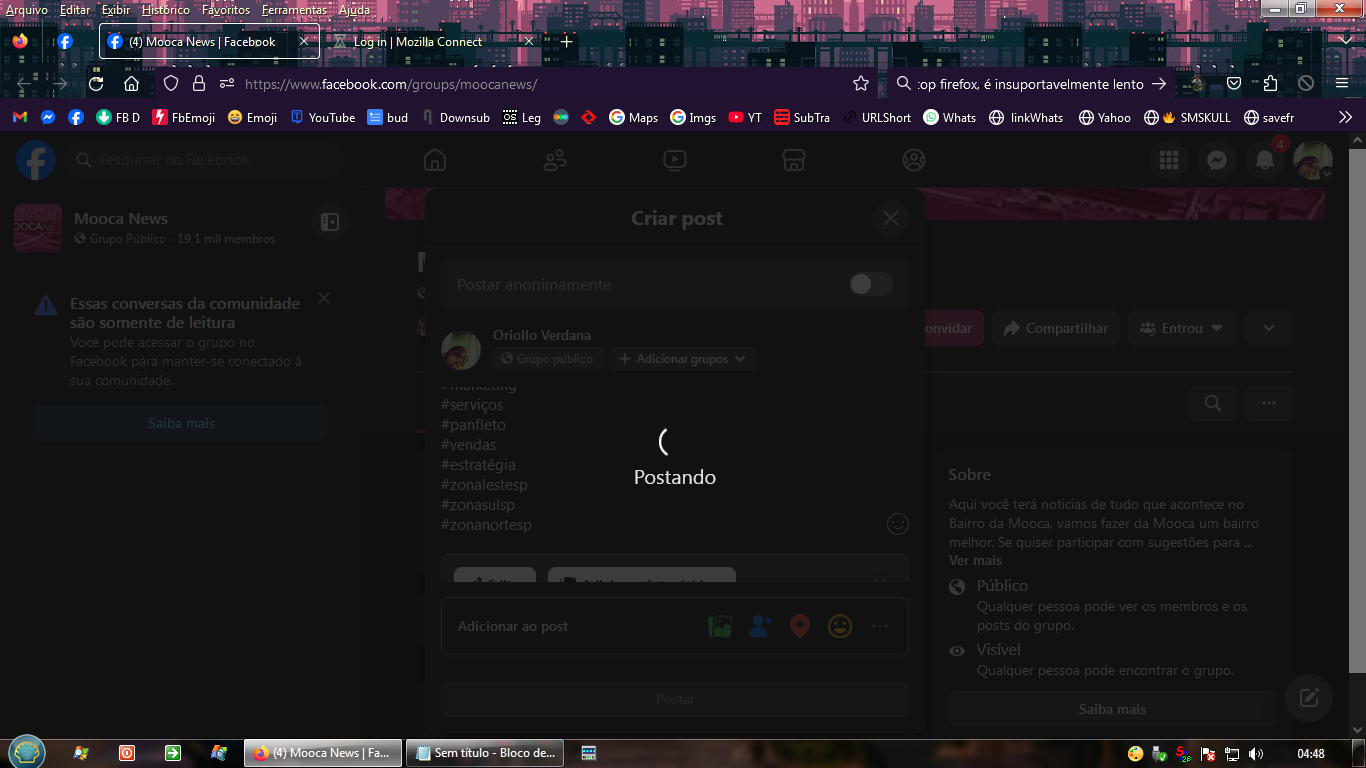Open the Adicionar grupos dropdown
The width and height of the screenshot is (1366, 768).
(682, 359)
